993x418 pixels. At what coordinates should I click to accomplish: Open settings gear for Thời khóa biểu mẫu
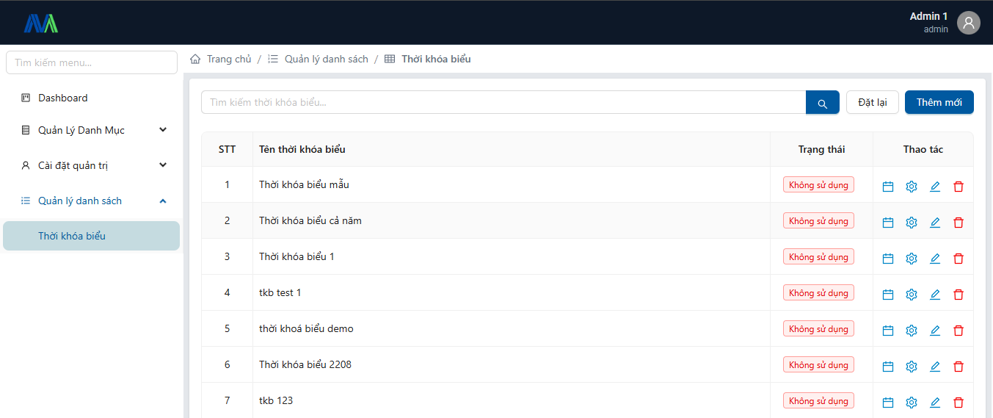[x=911, y=187]
